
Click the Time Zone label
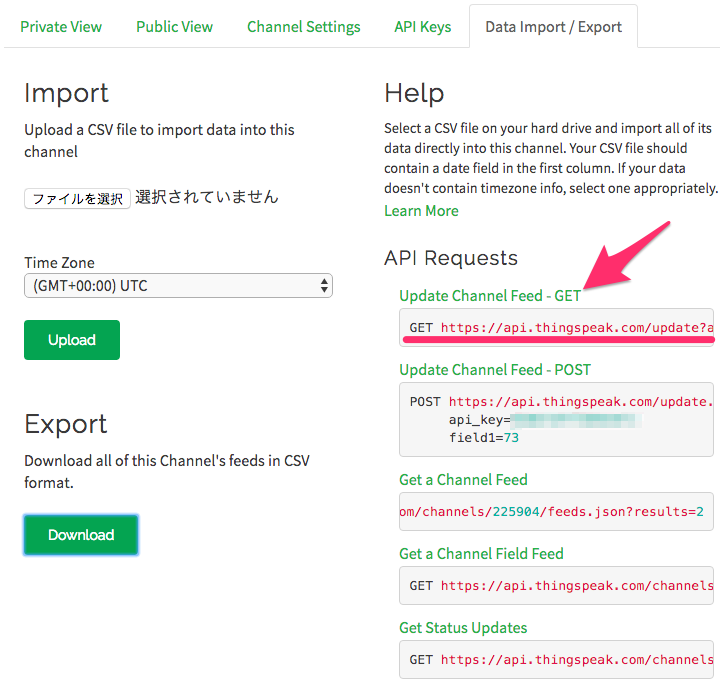pyautogui.click(x=59, y=263)
